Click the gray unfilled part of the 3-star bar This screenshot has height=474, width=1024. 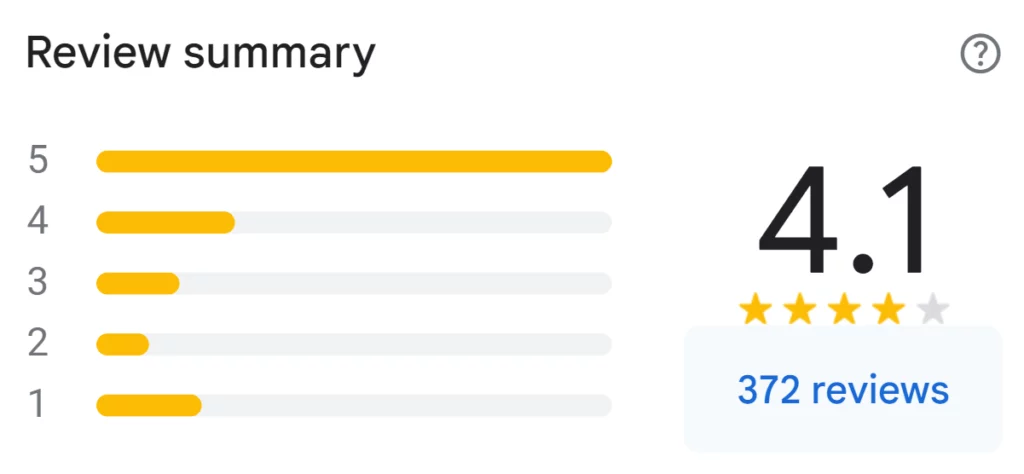click(x=395, y=283)
